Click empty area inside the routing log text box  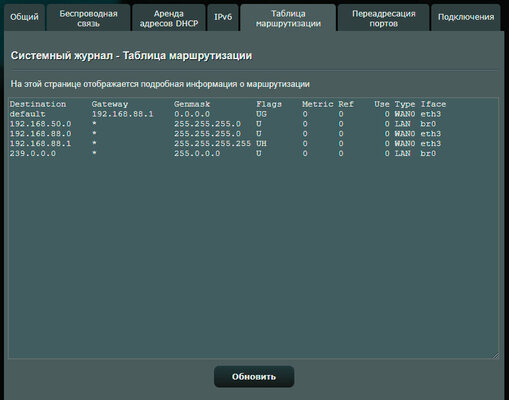pos(253,257)
